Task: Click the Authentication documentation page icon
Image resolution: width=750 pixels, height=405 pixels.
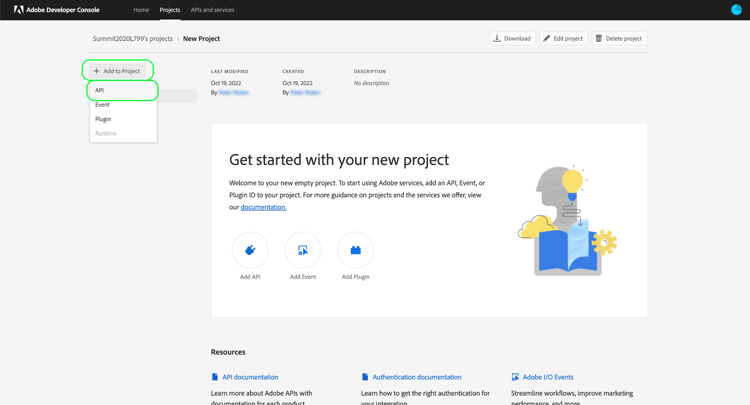Action: click(365, 377)
